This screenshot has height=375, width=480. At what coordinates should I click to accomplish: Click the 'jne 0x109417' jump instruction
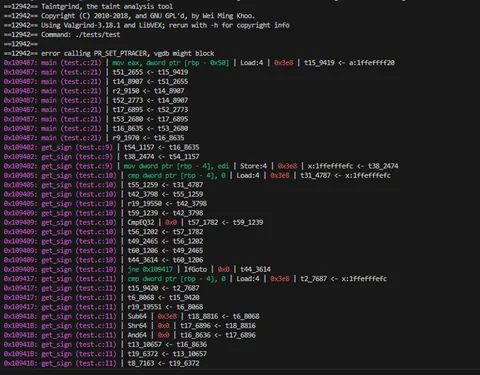click(x=150, y=269)
